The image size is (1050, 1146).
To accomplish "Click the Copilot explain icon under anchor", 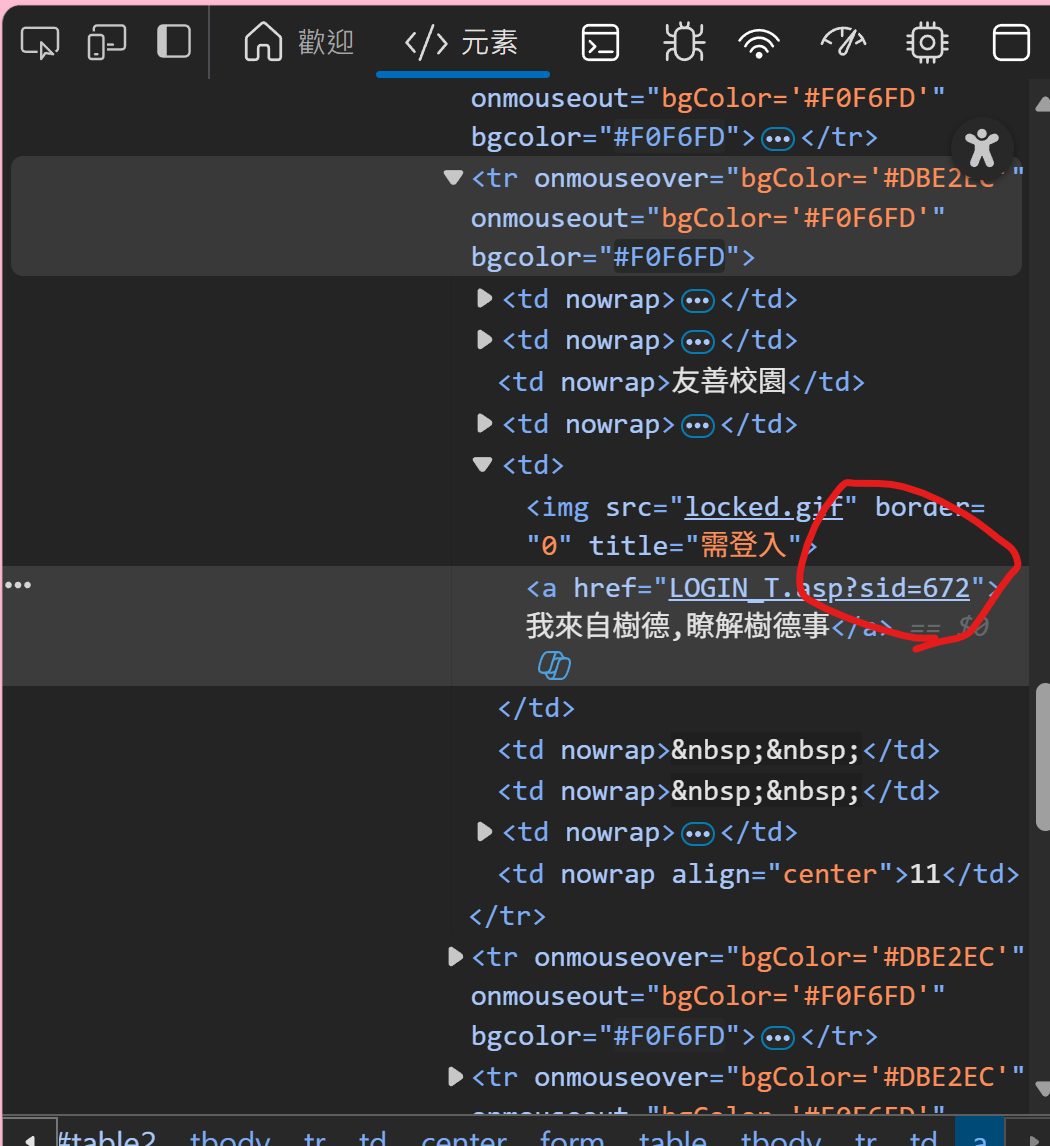I will [x=554, y=666].
